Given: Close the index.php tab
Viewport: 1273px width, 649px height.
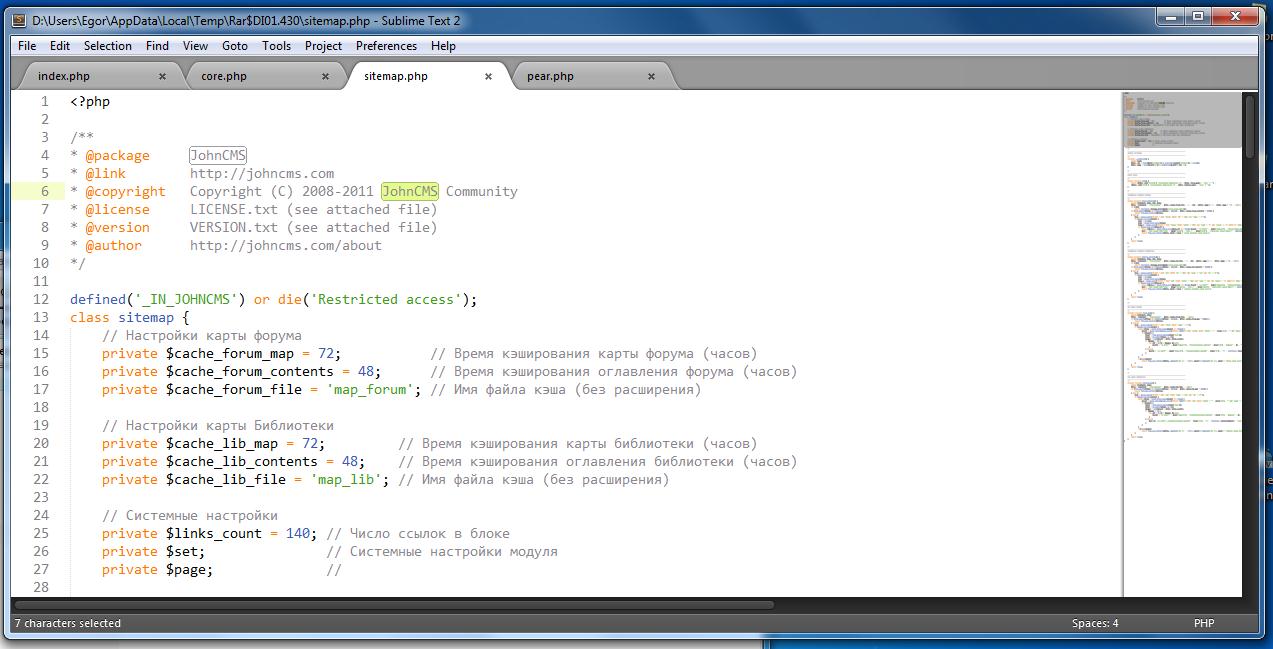Looking at the screenshot, I should pyautogui.click(x=162, y=76).
